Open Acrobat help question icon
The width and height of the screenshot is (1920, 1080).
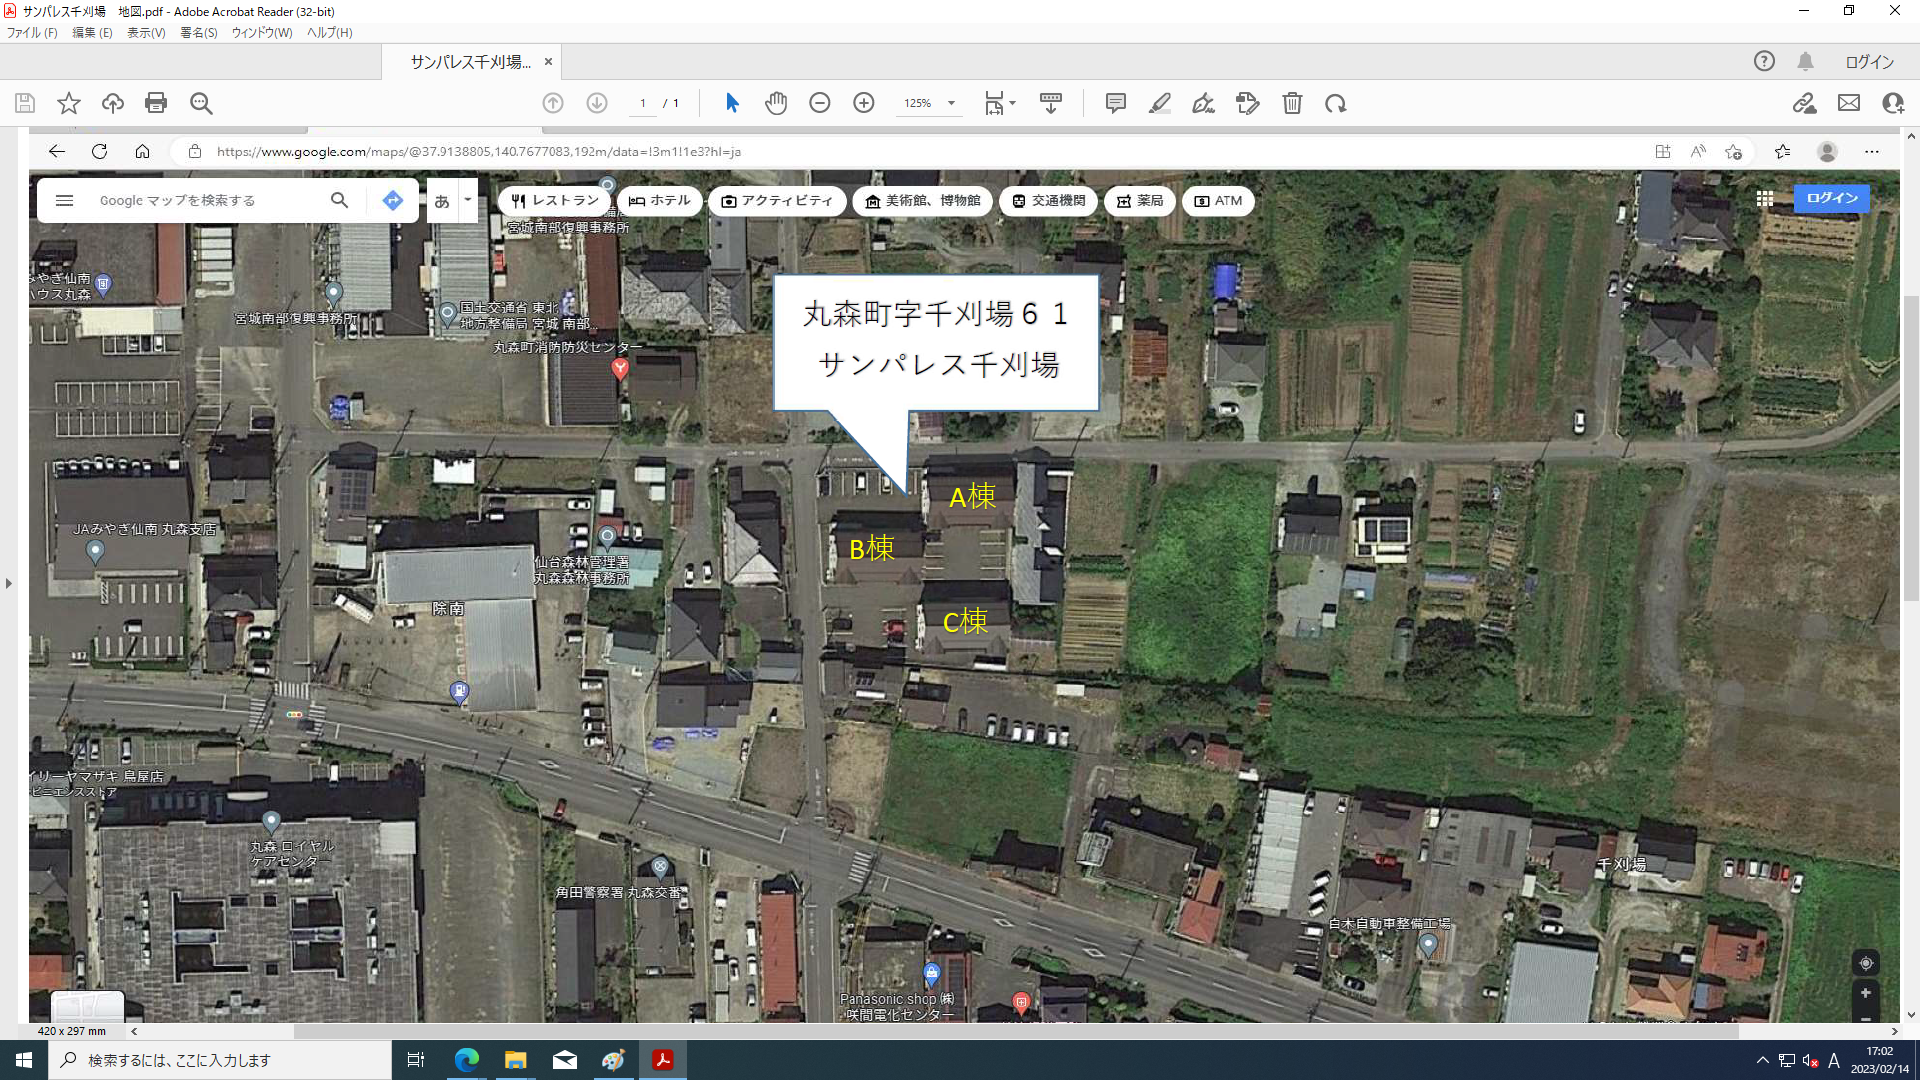(1764, 61)
